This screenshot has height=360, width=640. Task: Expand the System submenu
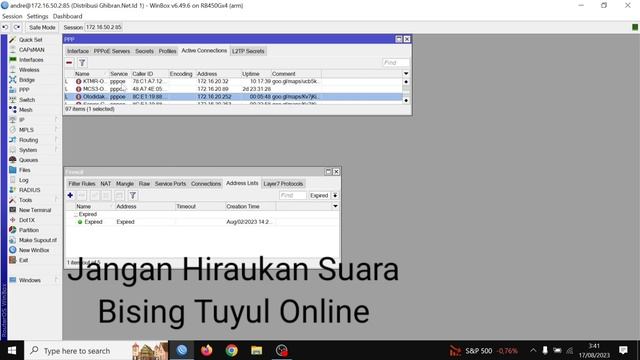(27, 150)
